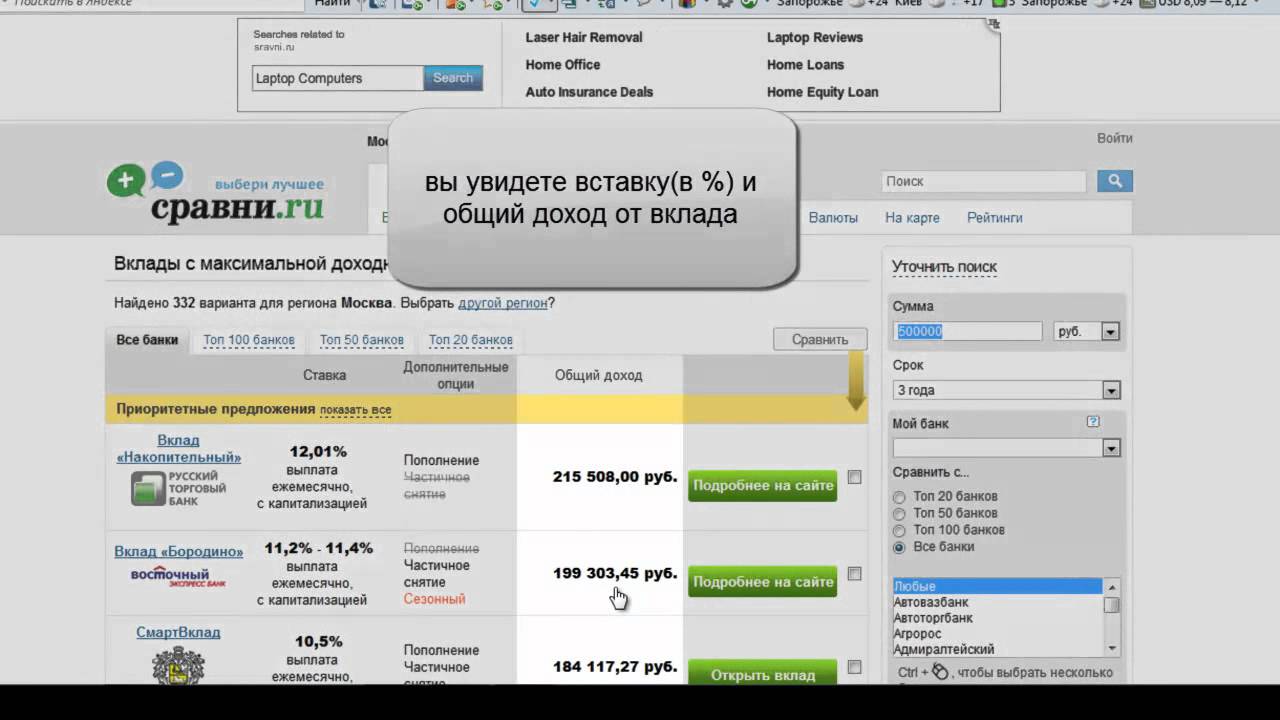This screenshot has width=1280, height=720.
Task: Click the bank list scrollbar down arrow
Action: pyautogui.click(x=1112, y=649)
